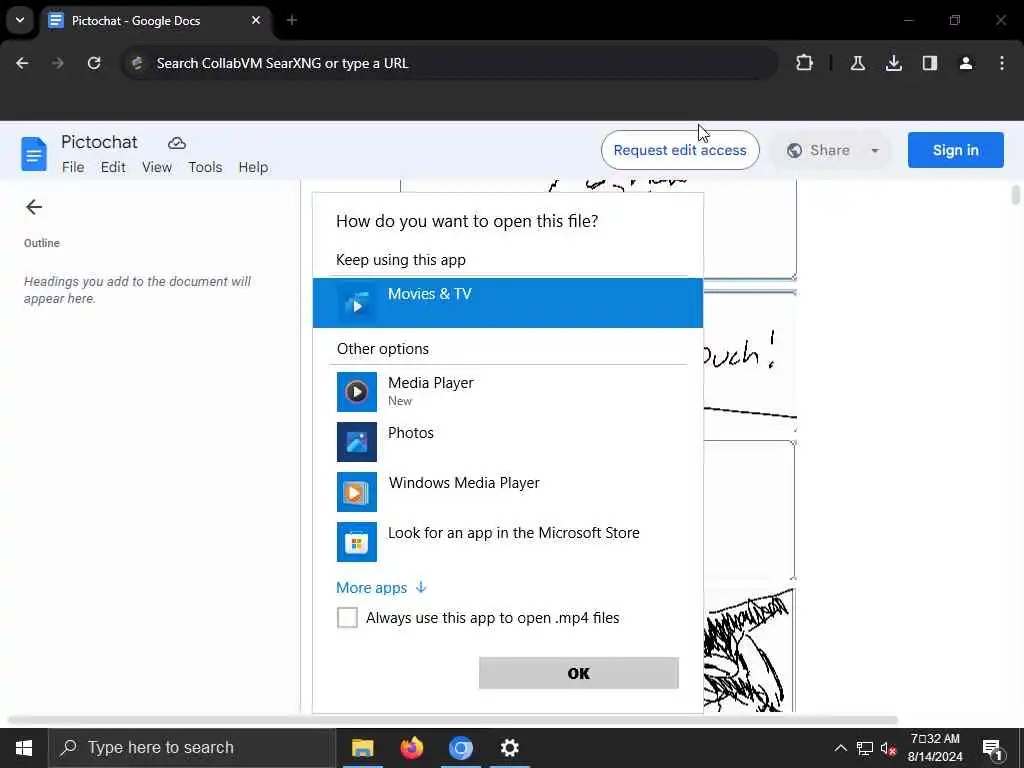Open the Edit menu
This screenshot has height=768, width=1024.
(113, 167)
